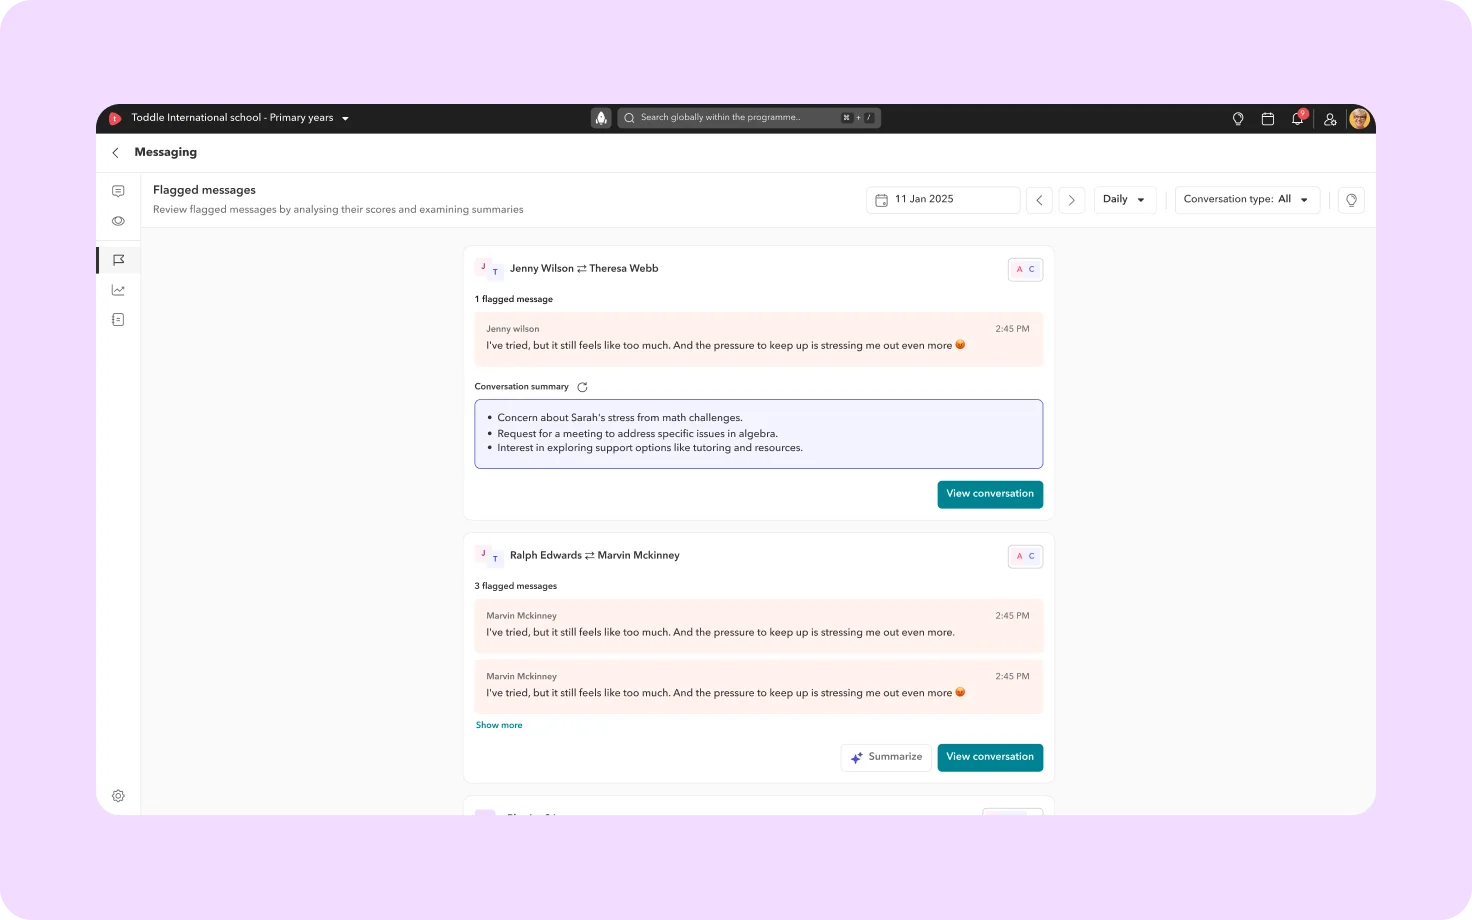Select the flagged messages flag sidebar icon
Viewport: 1472px width, 920px height.
pyautogui.click(x=118, y=260)
